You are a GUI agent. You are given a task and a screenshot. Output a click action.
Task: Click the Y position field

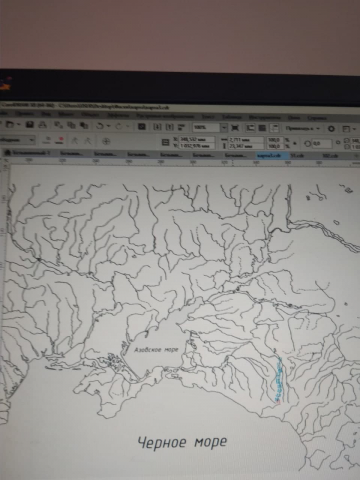click(x=197, y=146)
